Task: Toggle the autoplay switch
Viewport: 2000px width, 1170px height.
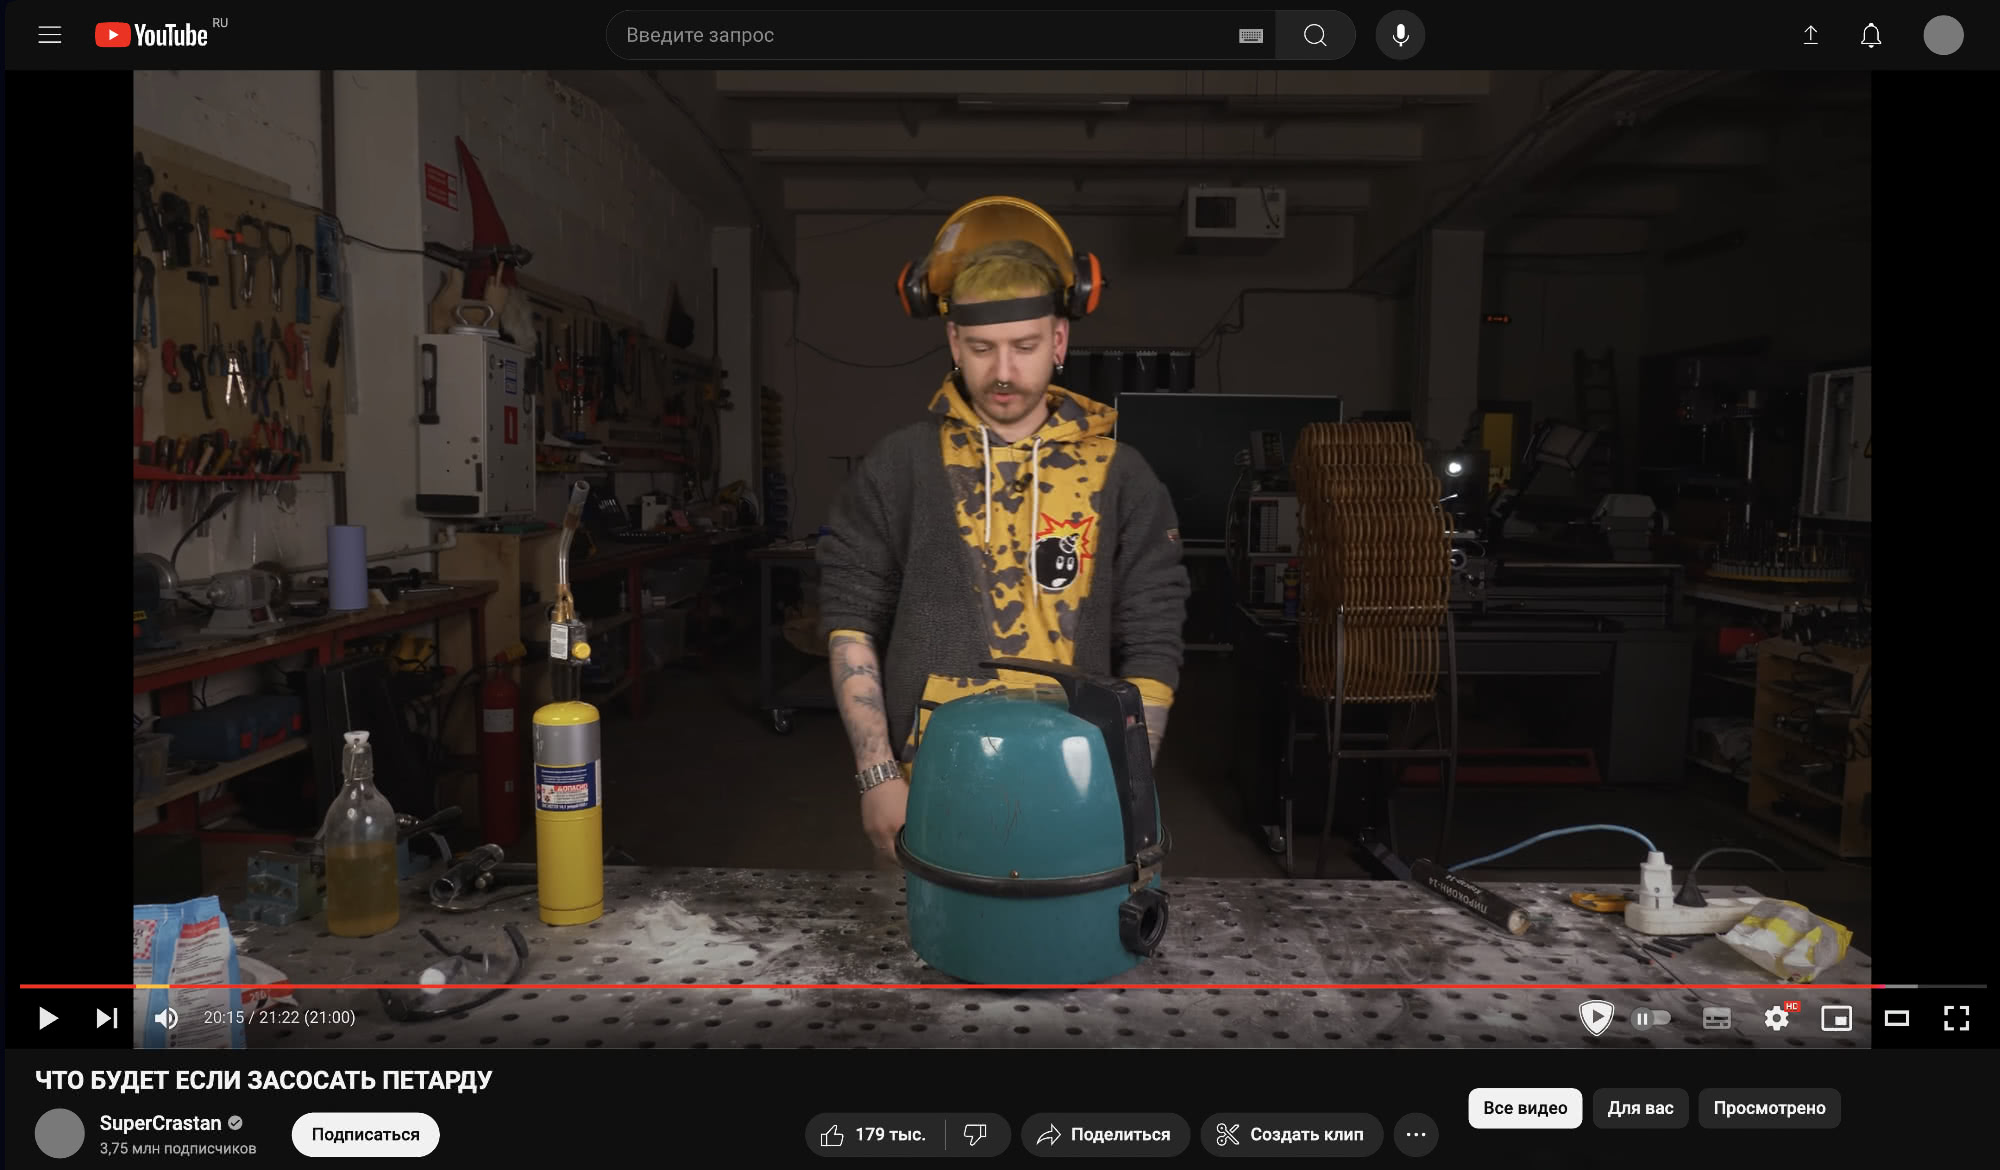Action: point(1651,1018)
